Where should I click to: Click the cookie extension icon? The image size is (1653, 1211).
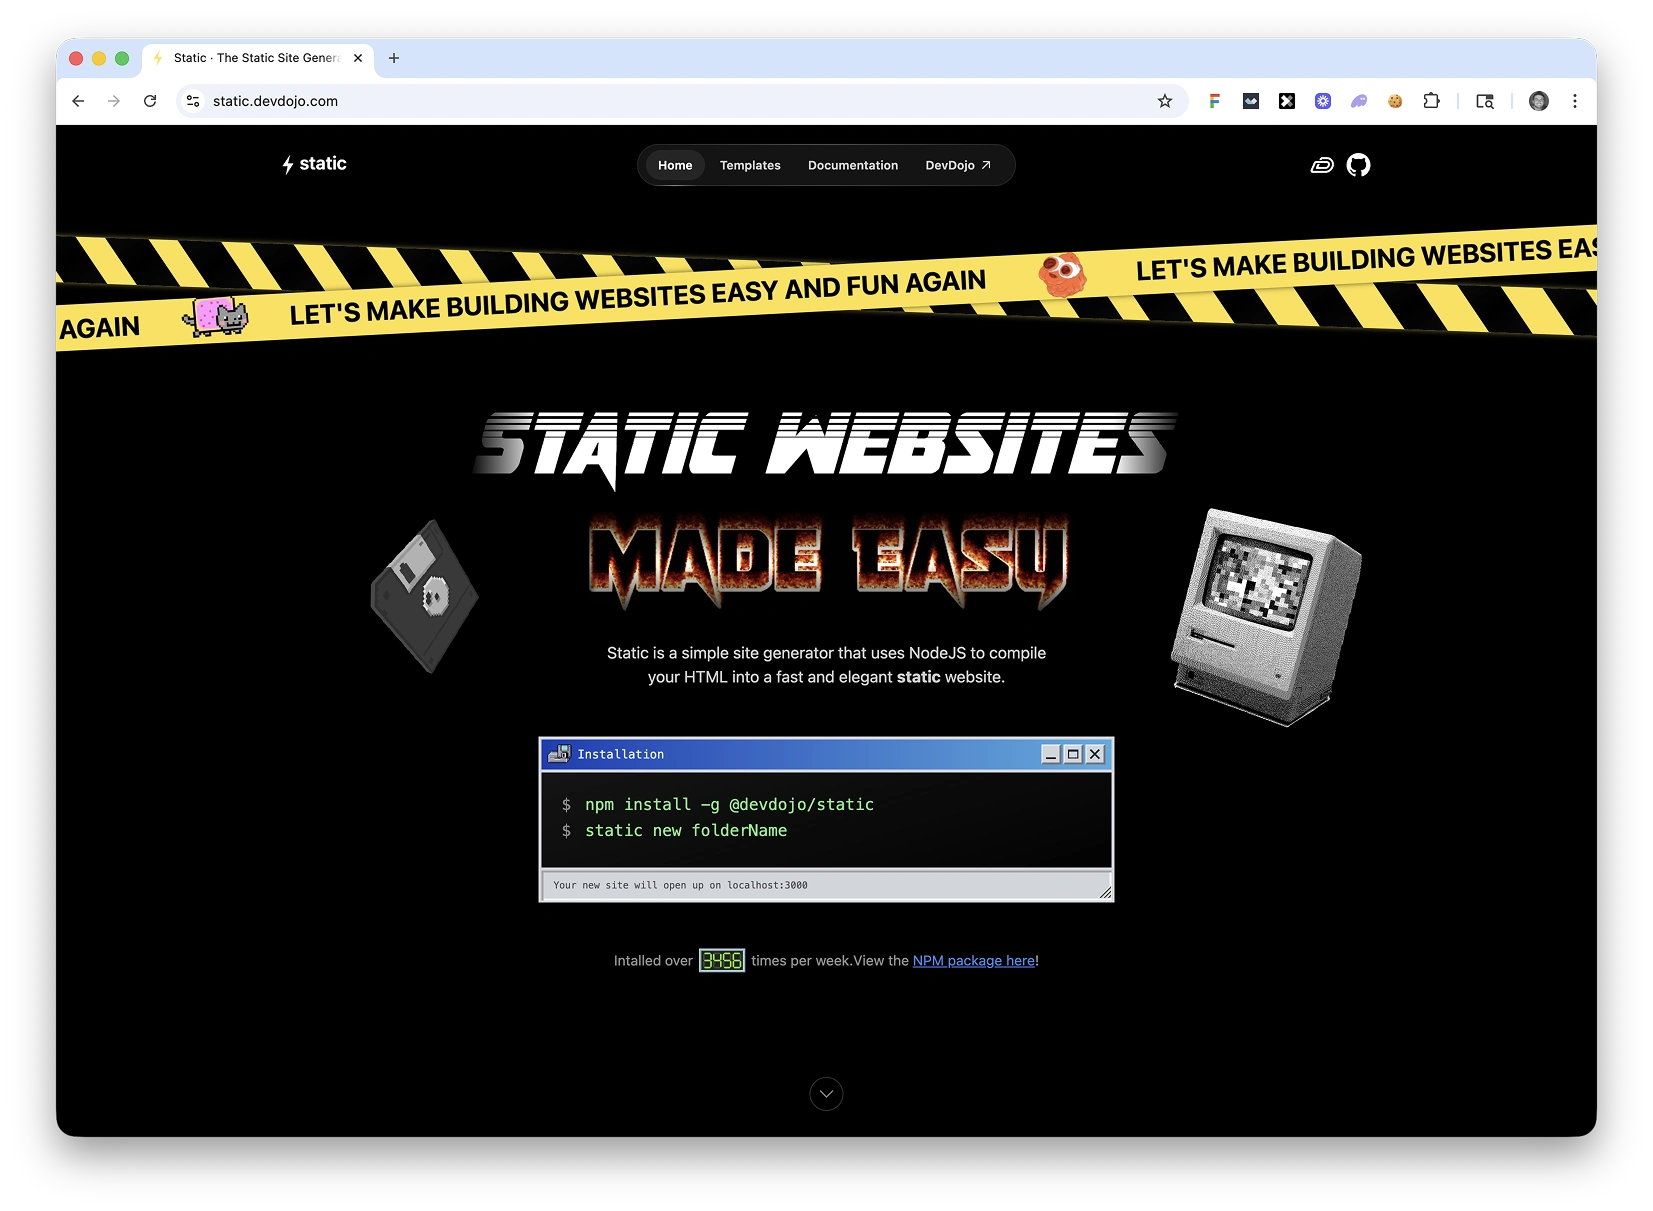1395,101
